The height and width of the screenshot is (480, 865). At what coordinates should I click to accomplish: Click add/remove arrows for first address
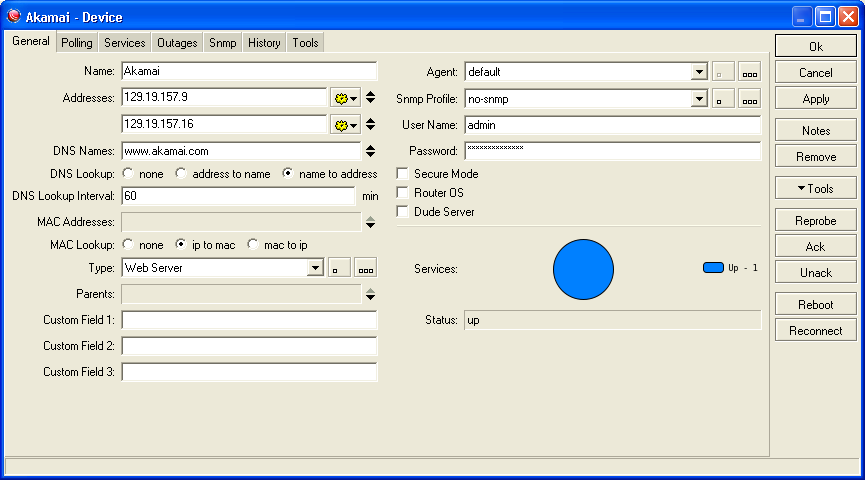click(371, 98)
